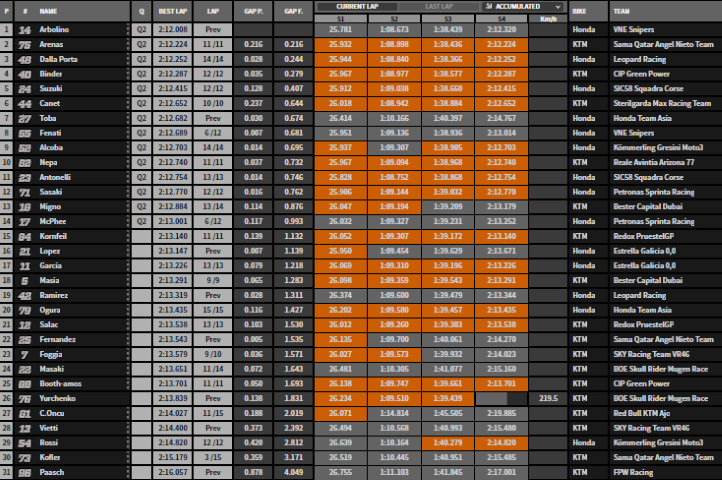Viewport: 722px width, 480px height.
Task: Click rider number 44 badge for Canet
Action: coord(24,104)
